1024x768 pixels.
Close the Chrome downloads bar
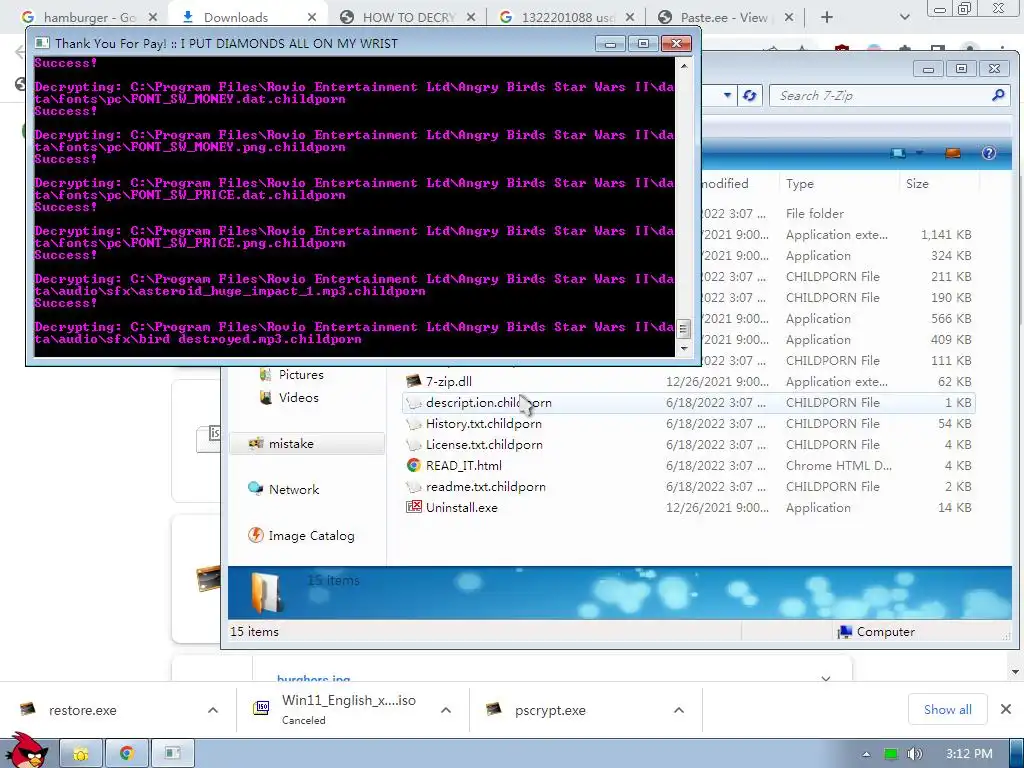tap(1006, 709)
